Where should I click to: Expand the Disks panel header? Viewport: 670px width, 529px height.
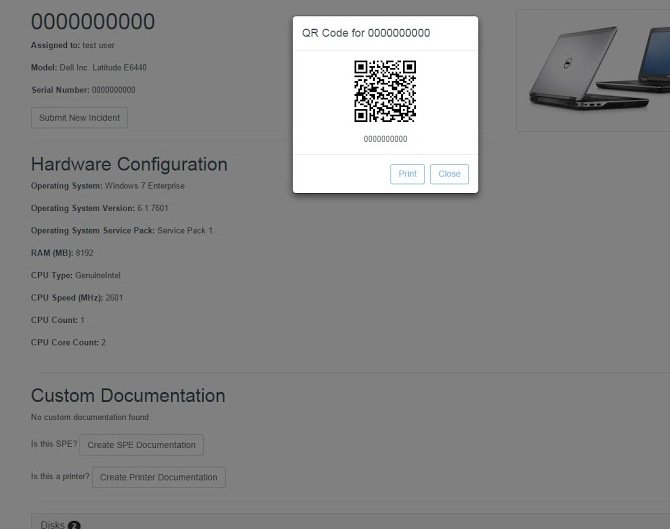pyautogui.click(x=350, y=521)
